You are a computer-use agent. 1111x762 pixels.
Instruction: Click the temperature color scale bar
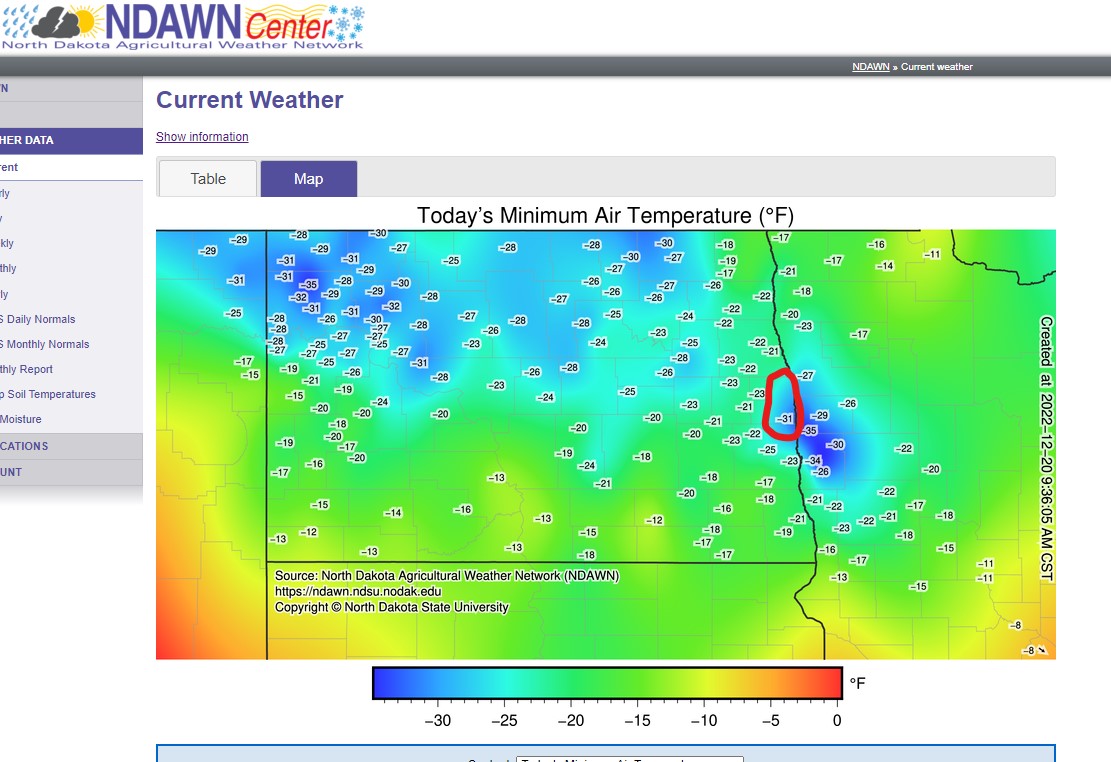coord(607,683)
